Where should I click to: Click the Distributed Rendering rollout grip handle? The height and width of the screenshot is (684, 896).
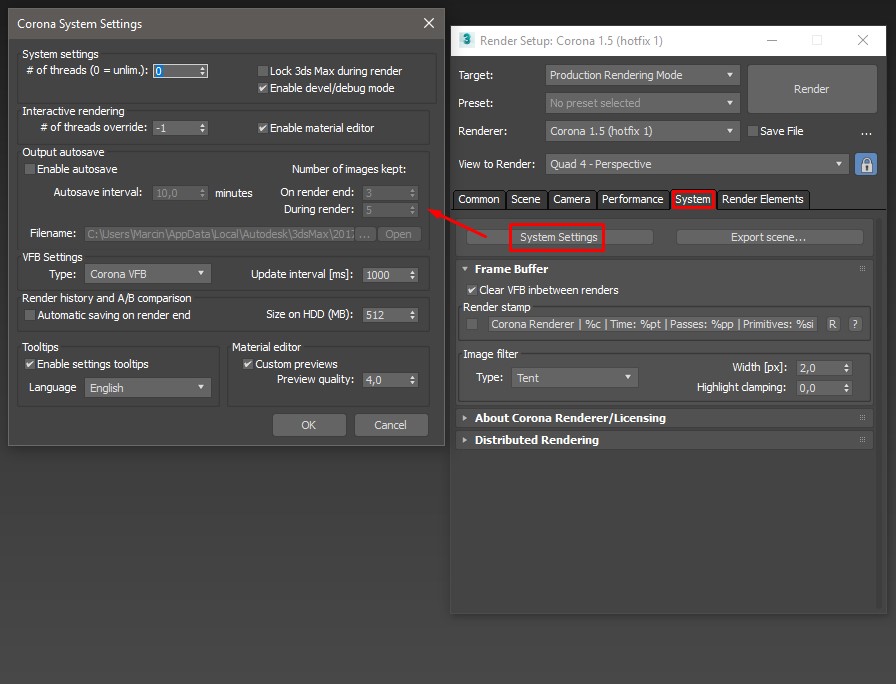(x=862, y=439)
